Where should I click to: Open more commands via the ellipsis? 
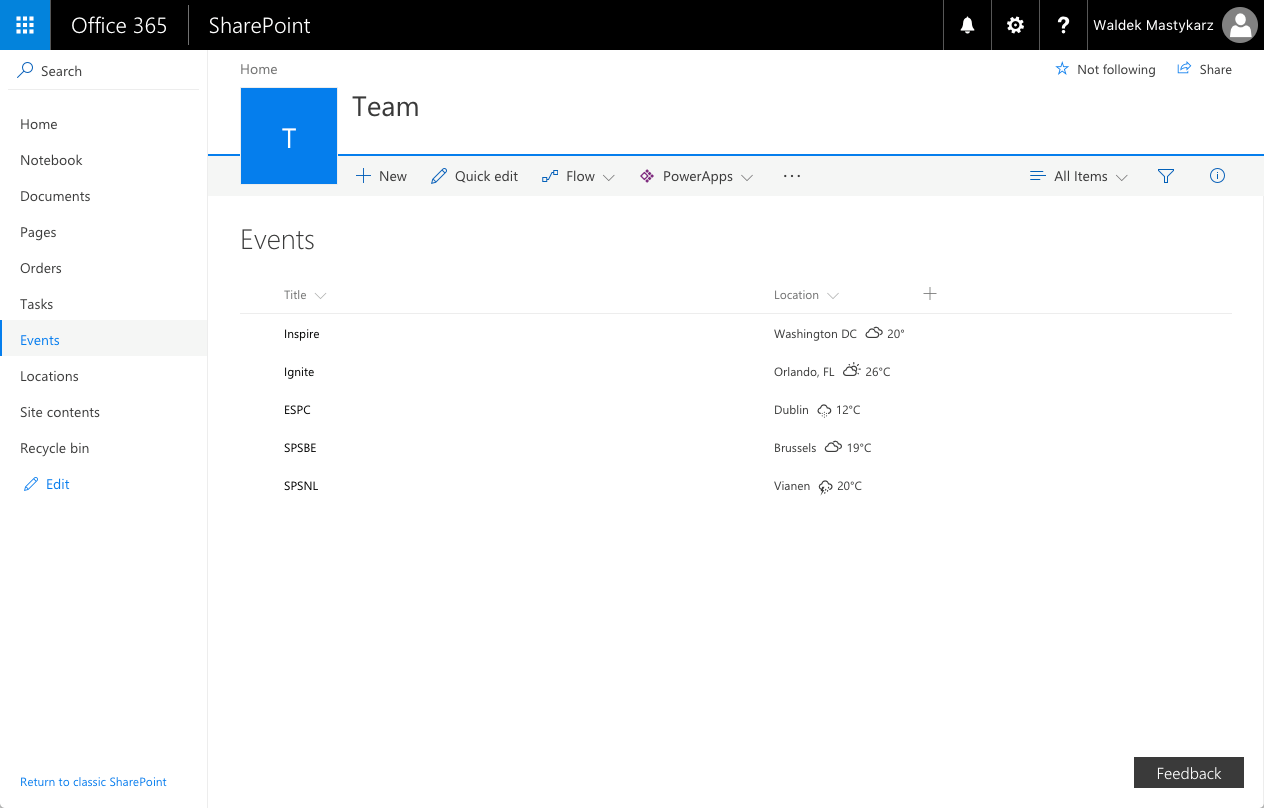point(792,175)
